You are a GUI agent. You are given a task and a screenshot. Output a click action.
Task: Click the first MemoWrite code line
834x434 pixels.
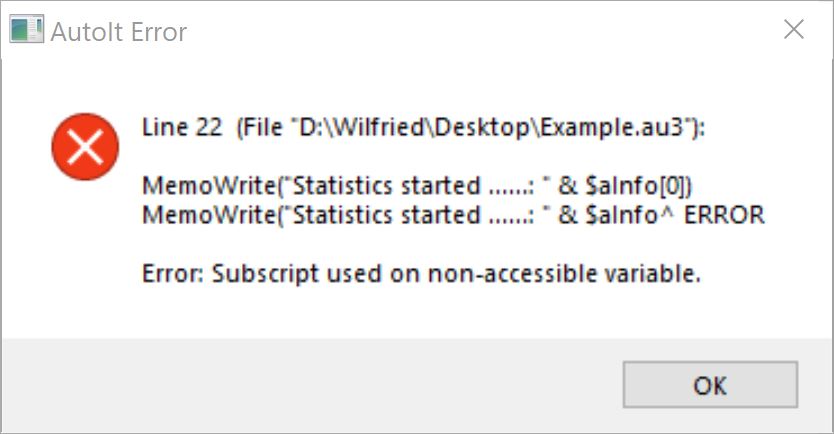coord(417,186)
